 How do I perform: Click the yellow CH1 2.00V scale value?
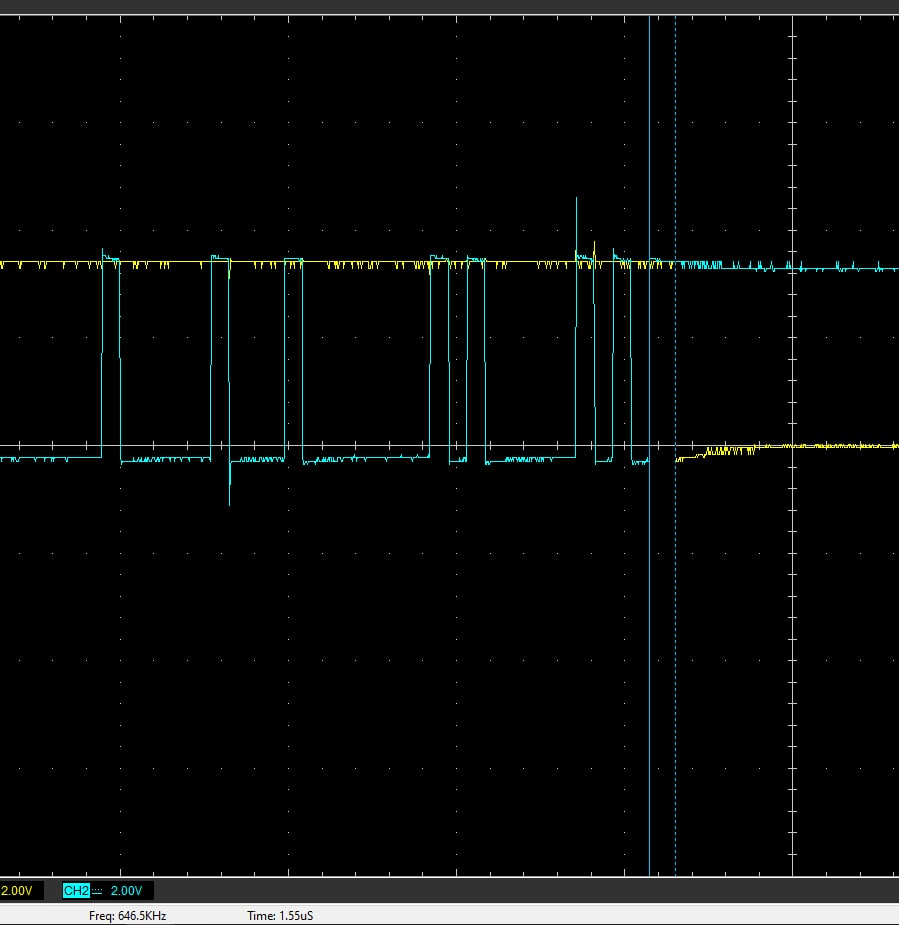(x=17, y=891)
